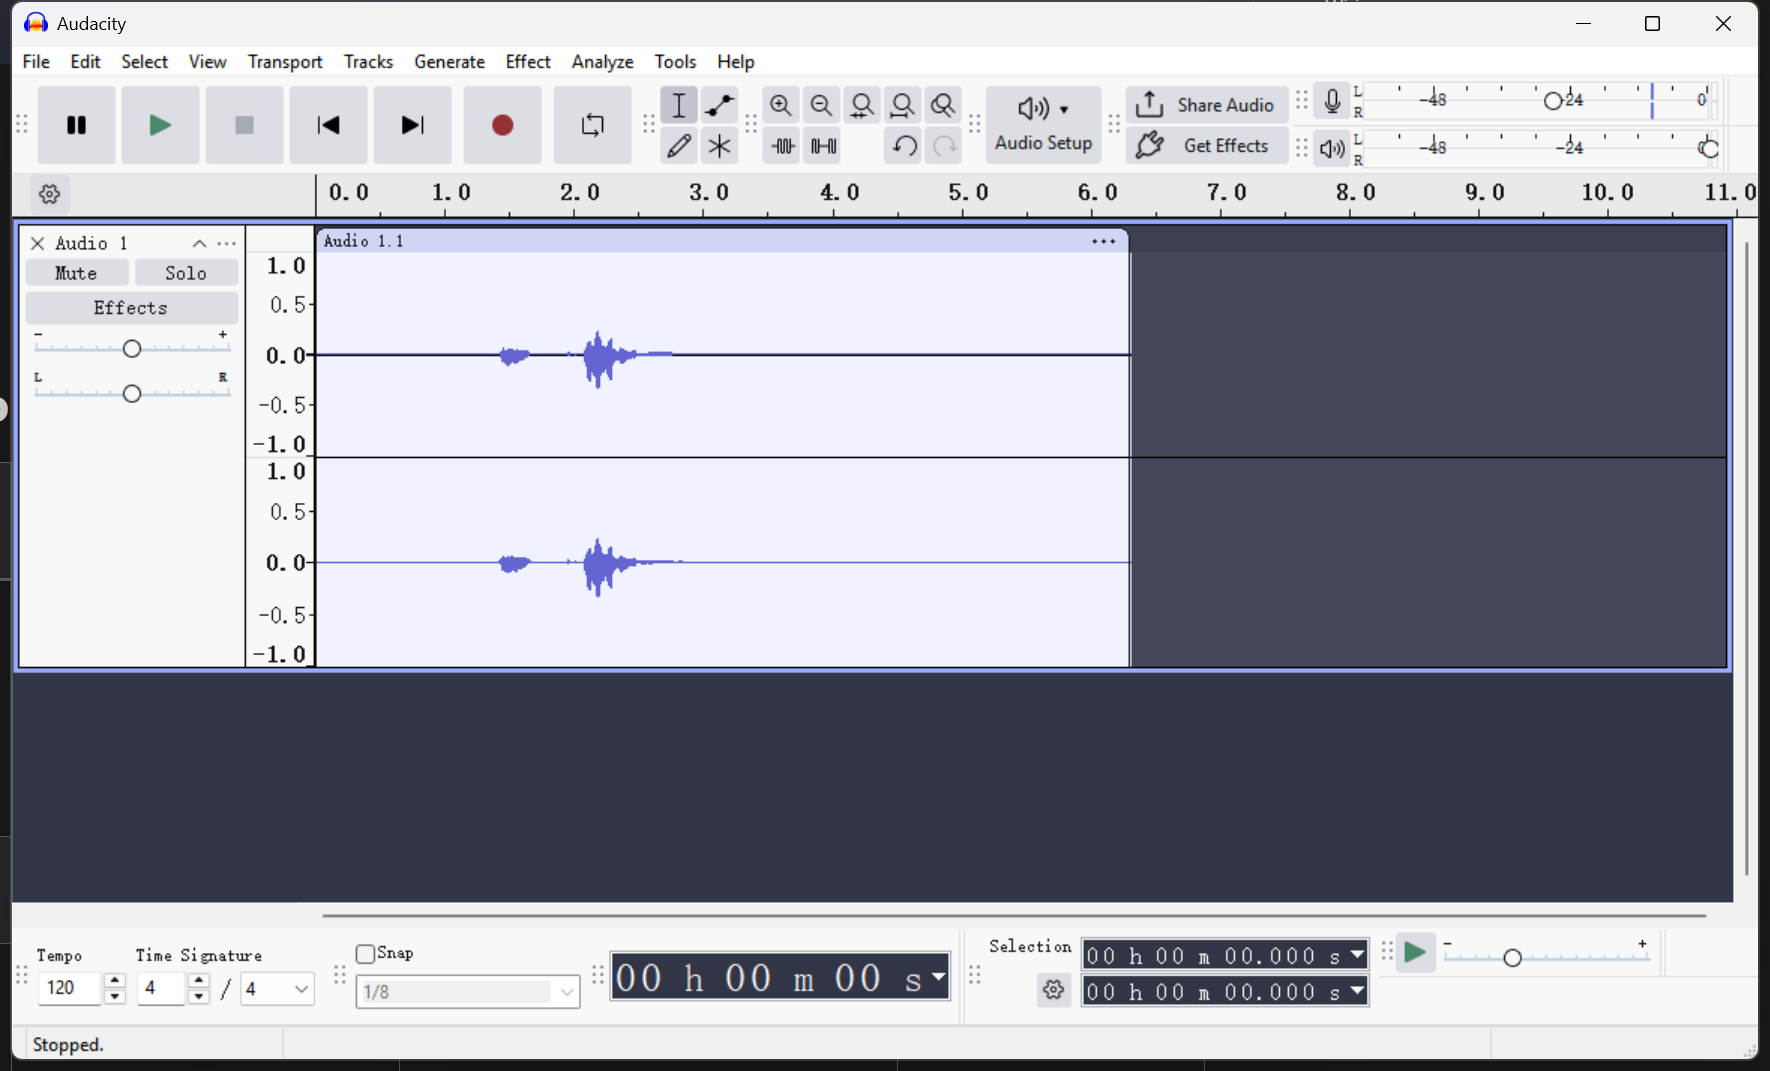Silence audio selection icon
This screenshot has height=1071, width=1770.
tap(824, 146)
